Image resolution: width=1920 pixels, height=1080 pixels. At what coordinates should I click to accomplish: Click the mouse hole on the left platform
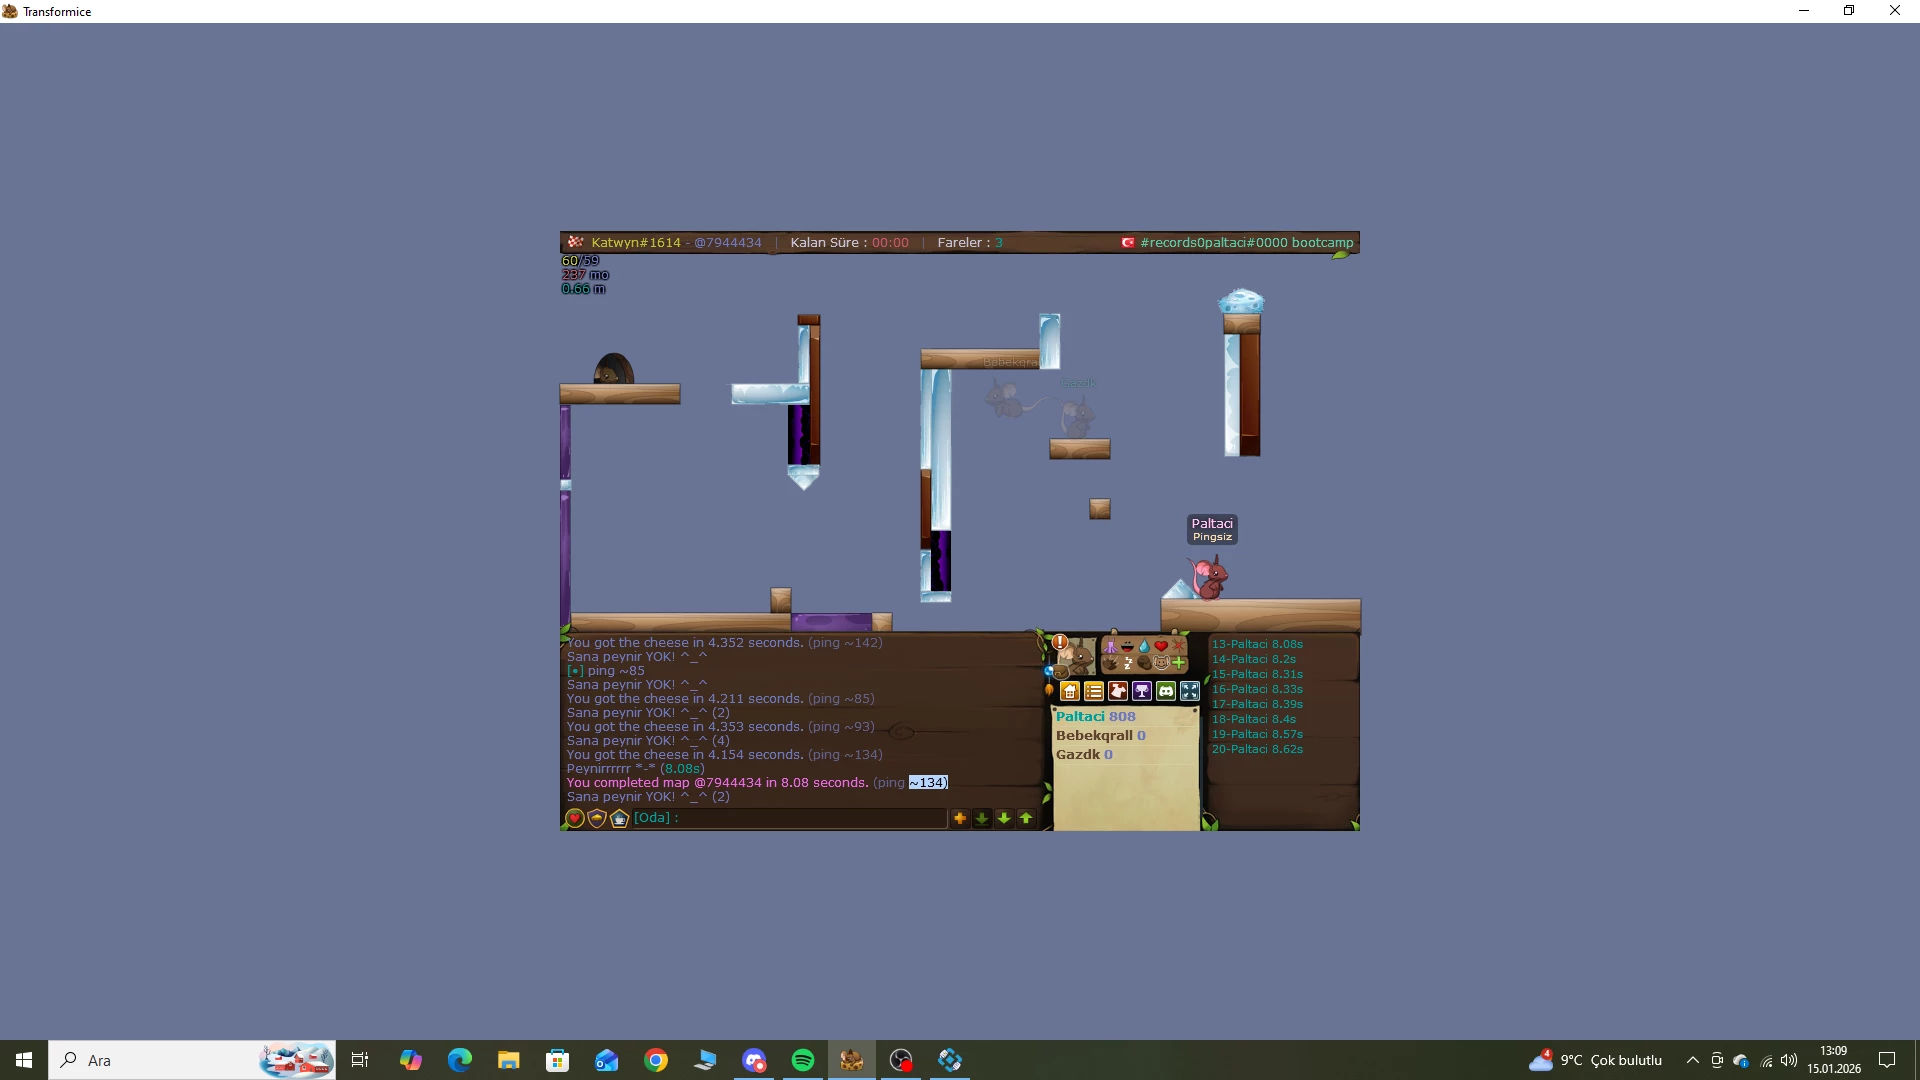[x=613, y=369]
